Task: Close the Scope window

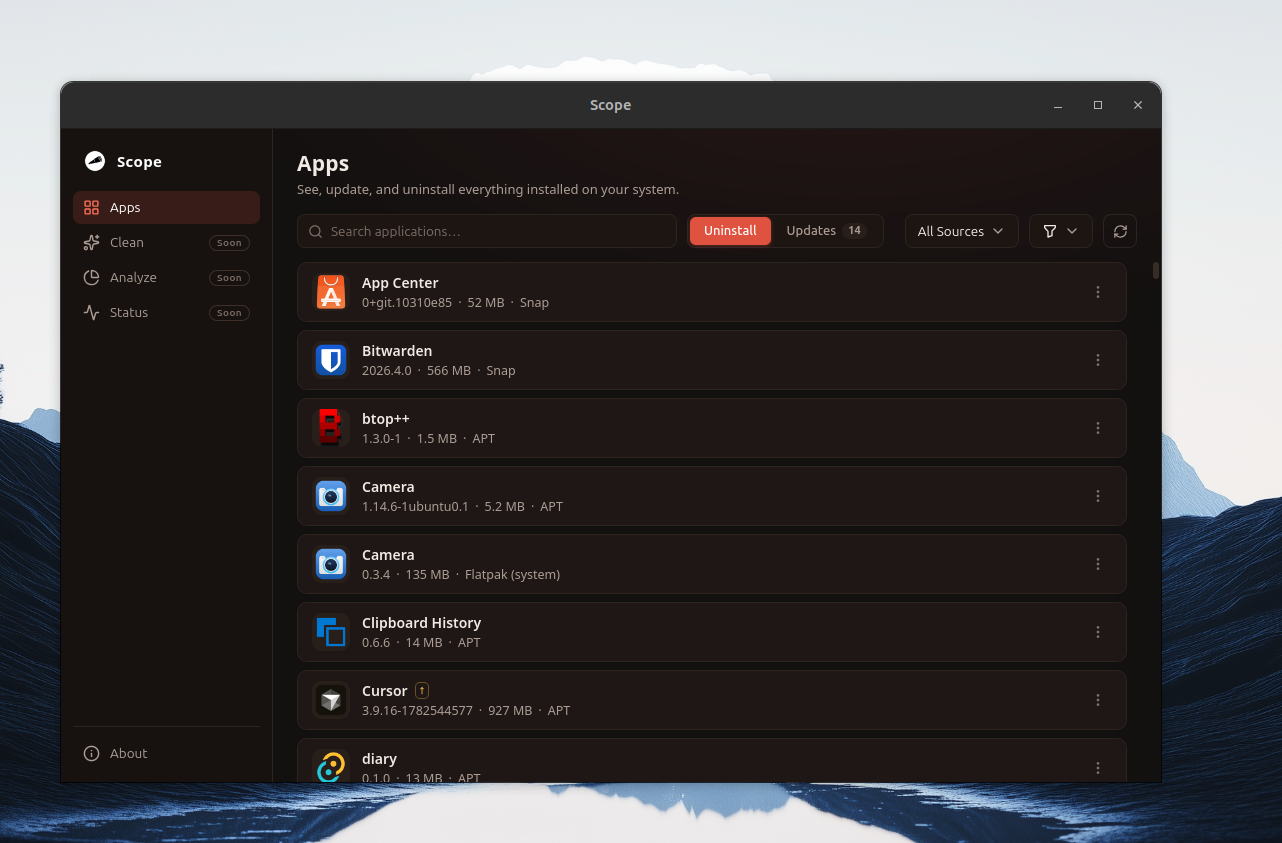Action: (1138, 105)
